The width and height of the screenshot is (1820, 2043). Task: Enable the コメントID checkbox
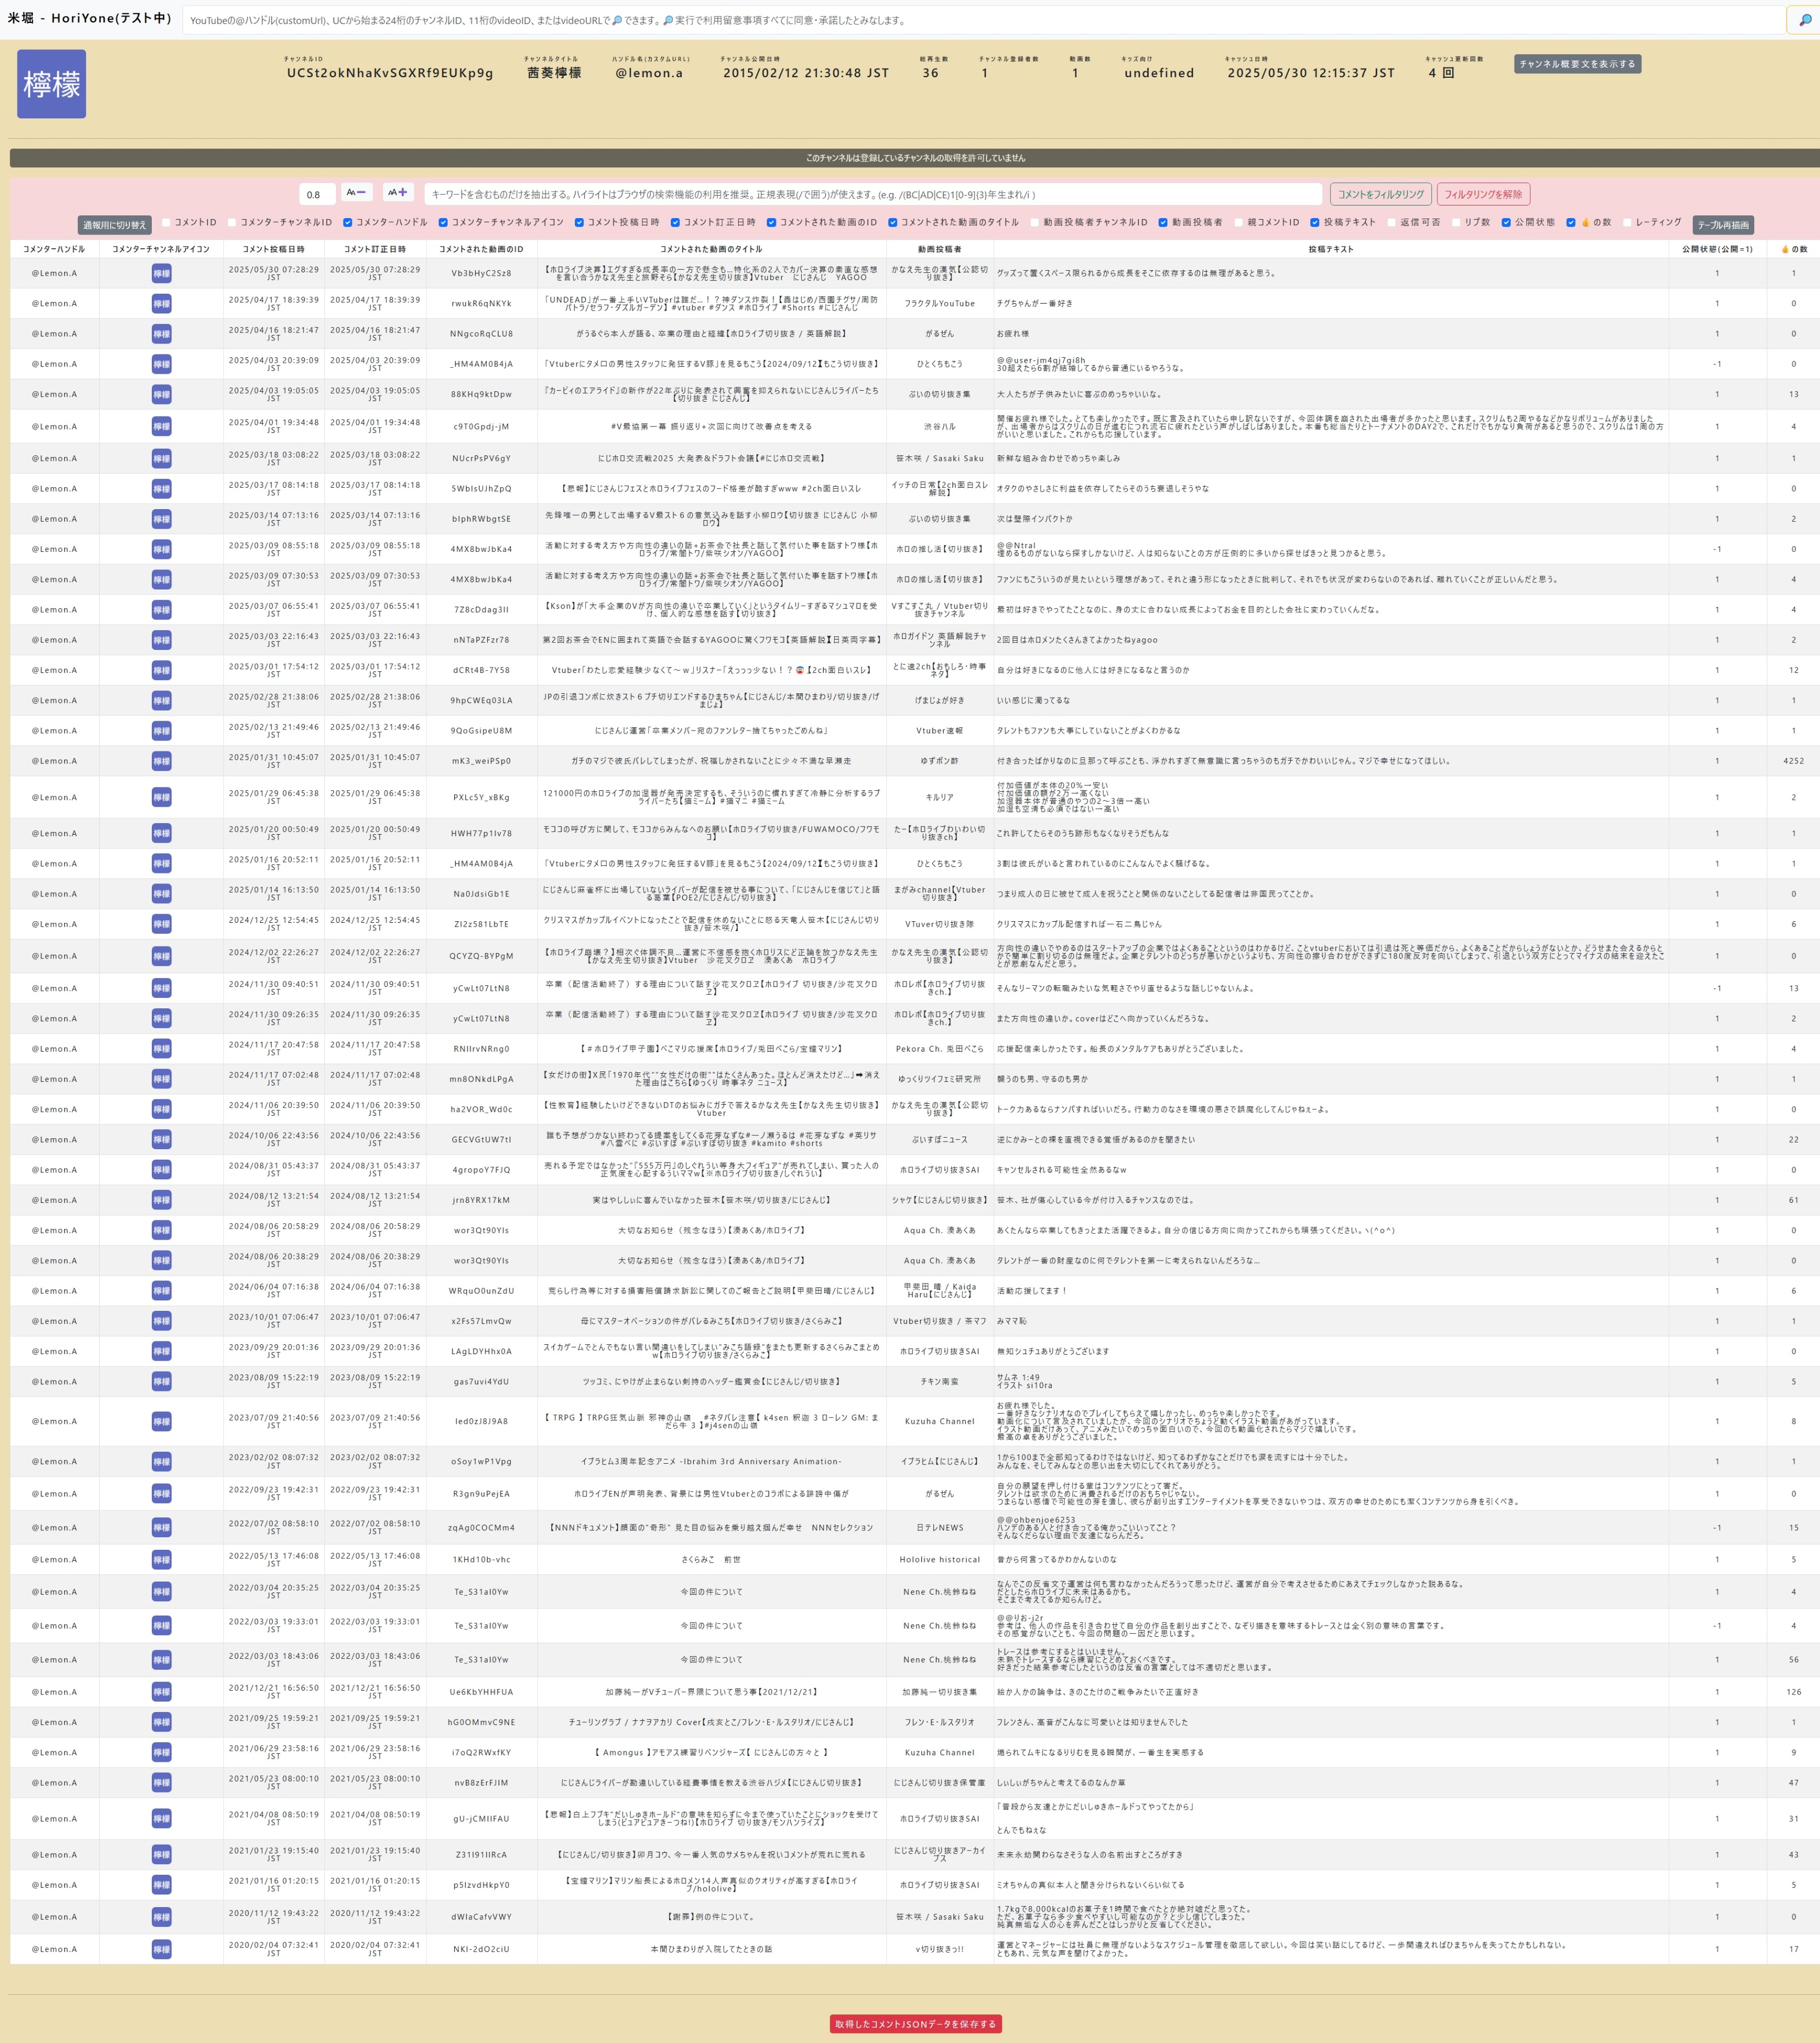(x=166, y=222)
